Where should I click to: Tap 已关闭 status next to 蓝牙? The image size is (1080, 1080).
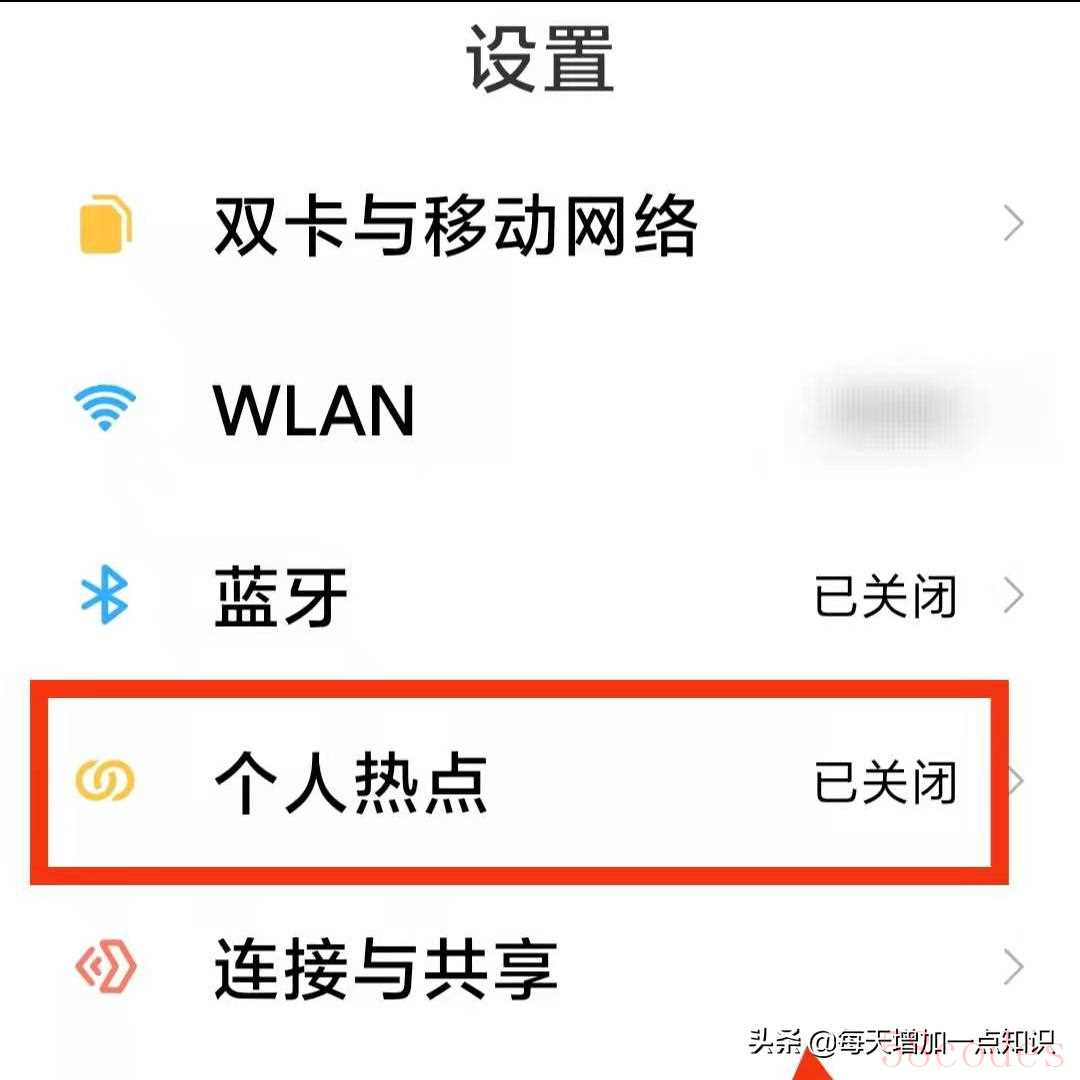click(x=886, y=596)
